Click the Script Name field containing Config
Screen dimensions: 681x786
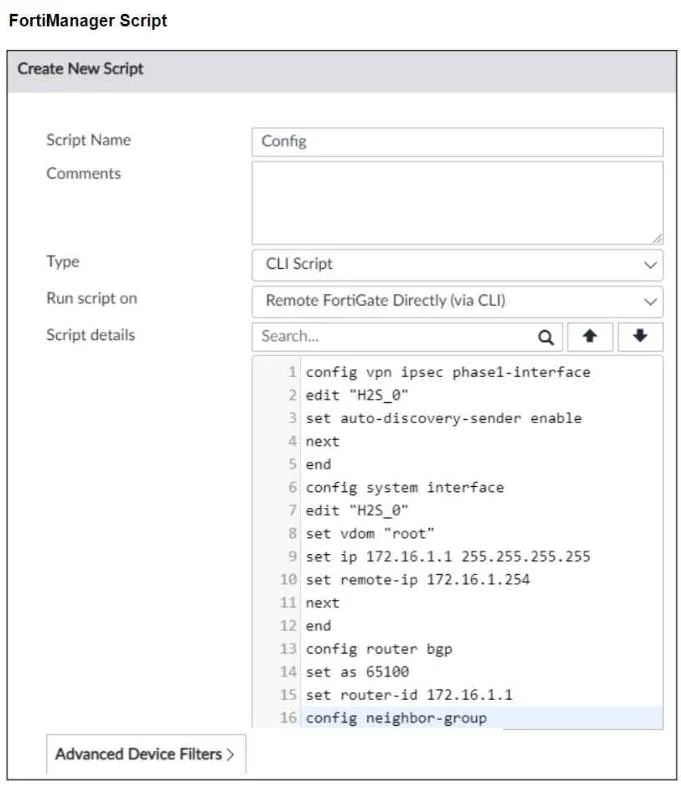(458, 142)
